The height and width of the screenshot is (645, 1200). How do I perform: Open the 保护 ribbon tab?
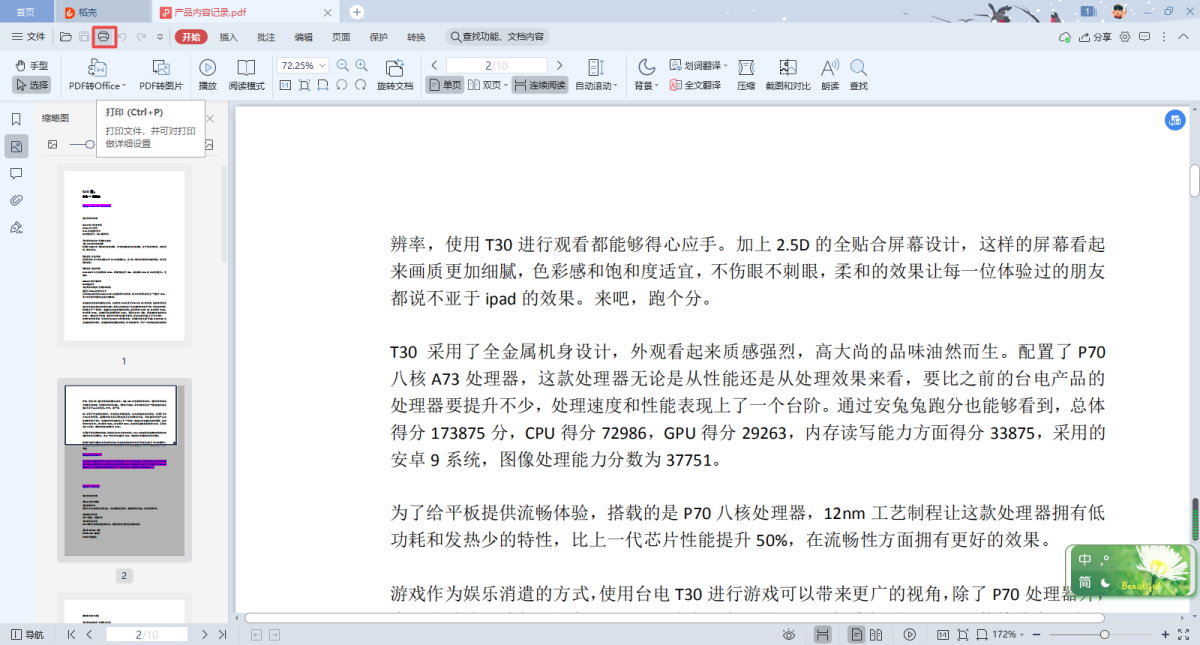[378, 37]
